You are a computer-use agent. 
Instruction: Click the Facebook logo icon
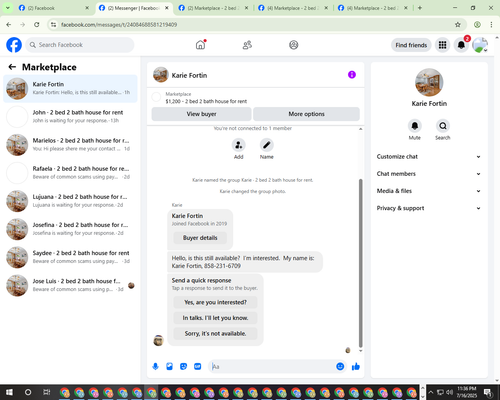14,45
